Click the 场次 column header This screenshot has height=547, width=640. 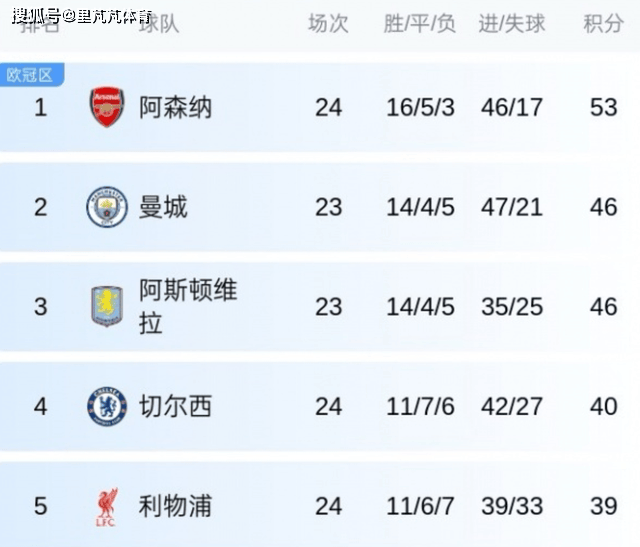pyautogui.click(x=328, y=24)
